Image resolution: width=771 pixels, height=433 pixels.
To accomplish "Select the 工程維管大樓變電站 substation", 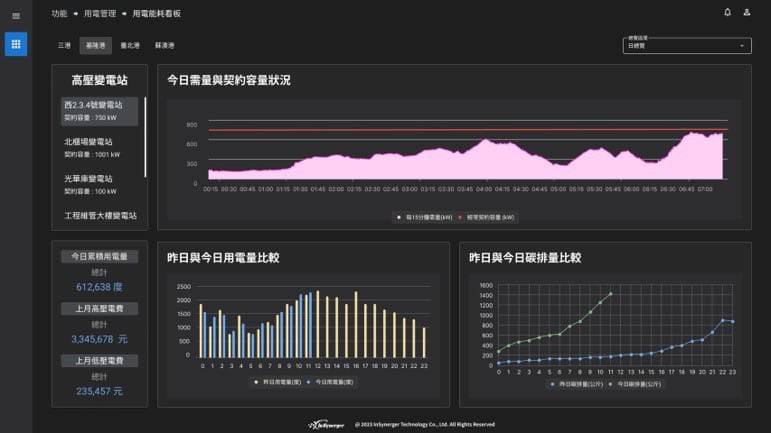I will [x=100, y=215].
